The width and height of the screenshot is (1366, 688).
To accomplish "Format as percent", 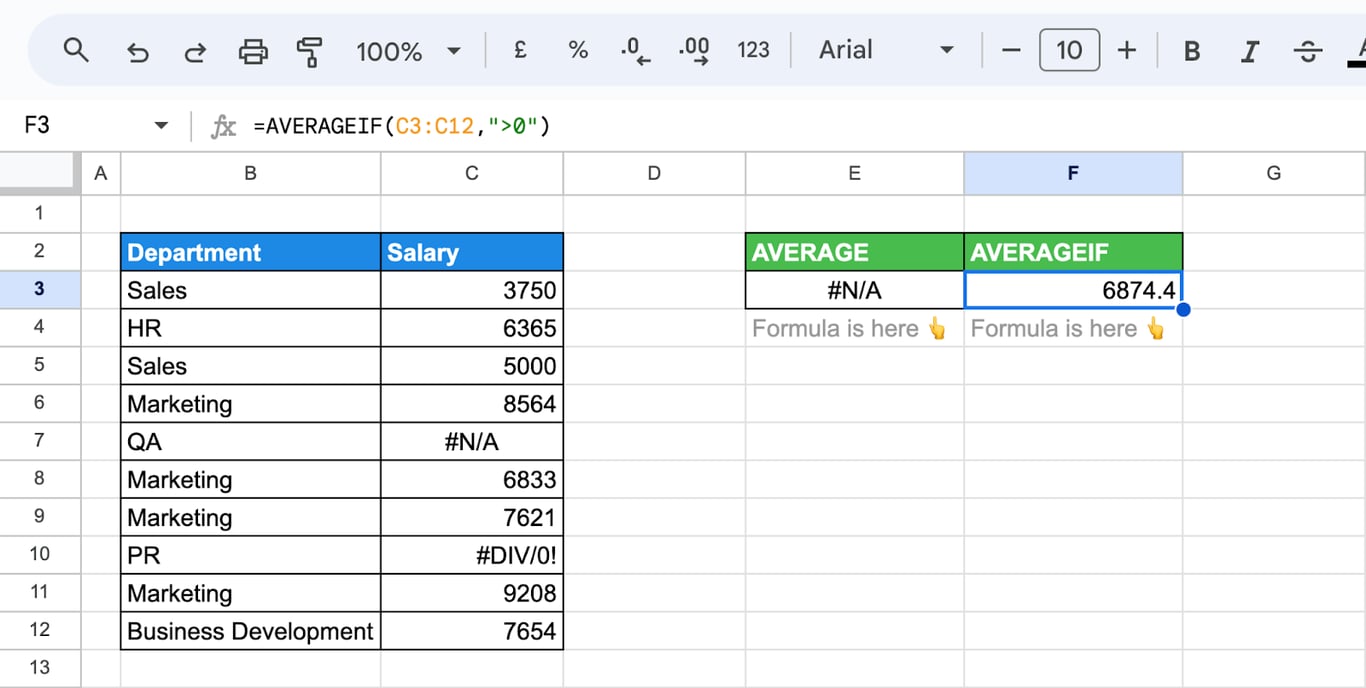I will pyautogui.click(x=578, y=50).
